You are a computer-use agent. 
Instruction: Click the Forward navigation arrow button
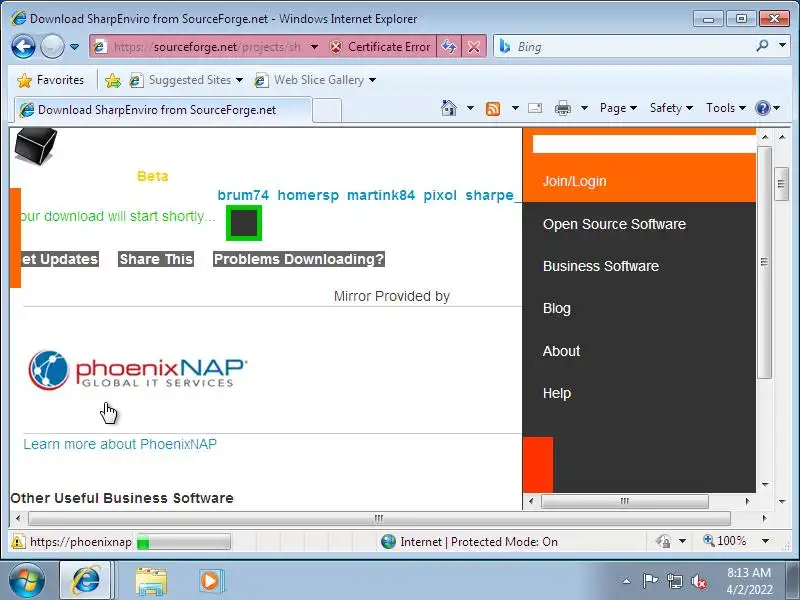(x=52, y=47)
